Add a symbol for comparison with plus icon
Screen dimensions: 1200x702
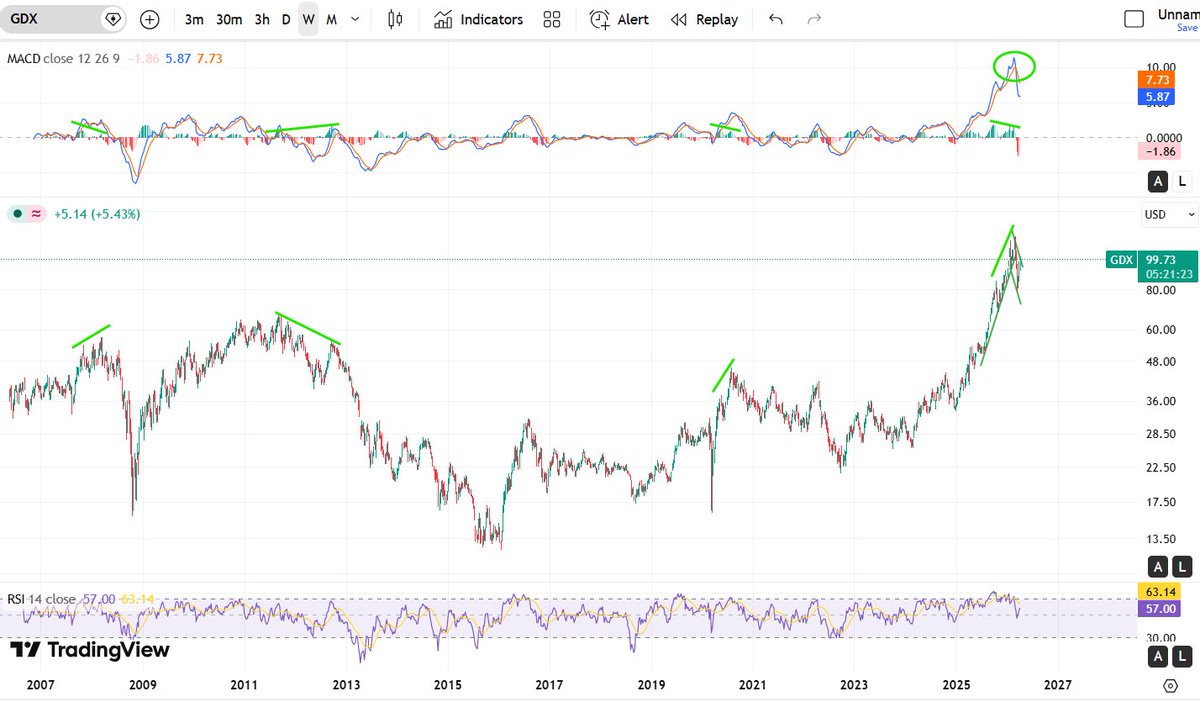[148, 19]
